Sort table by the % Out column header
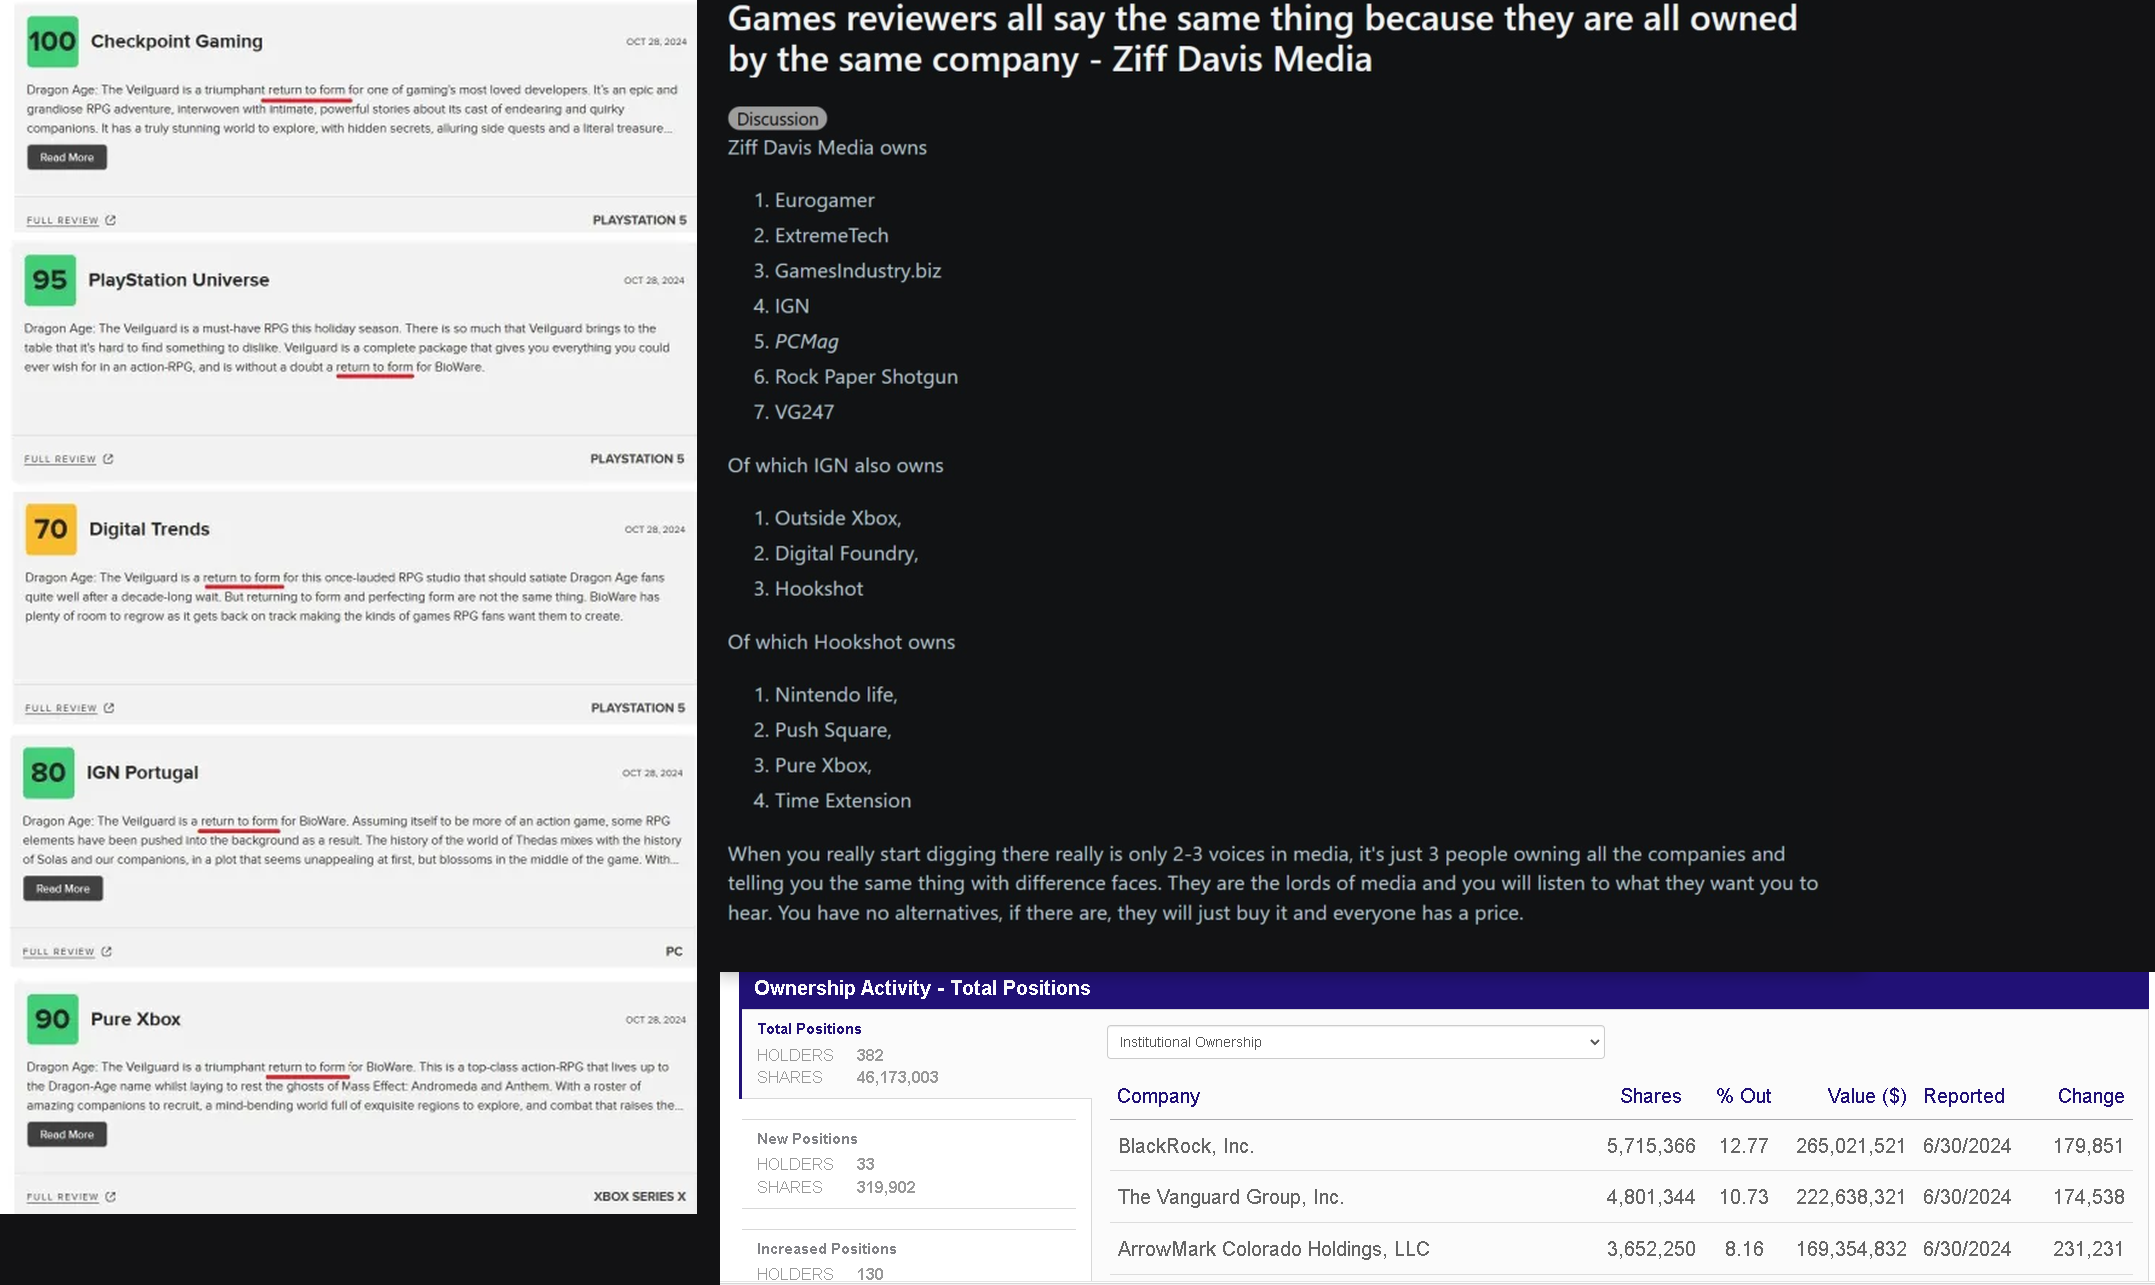The height and width of the screenshot is (1285, 2155). coord(1743,1096)
